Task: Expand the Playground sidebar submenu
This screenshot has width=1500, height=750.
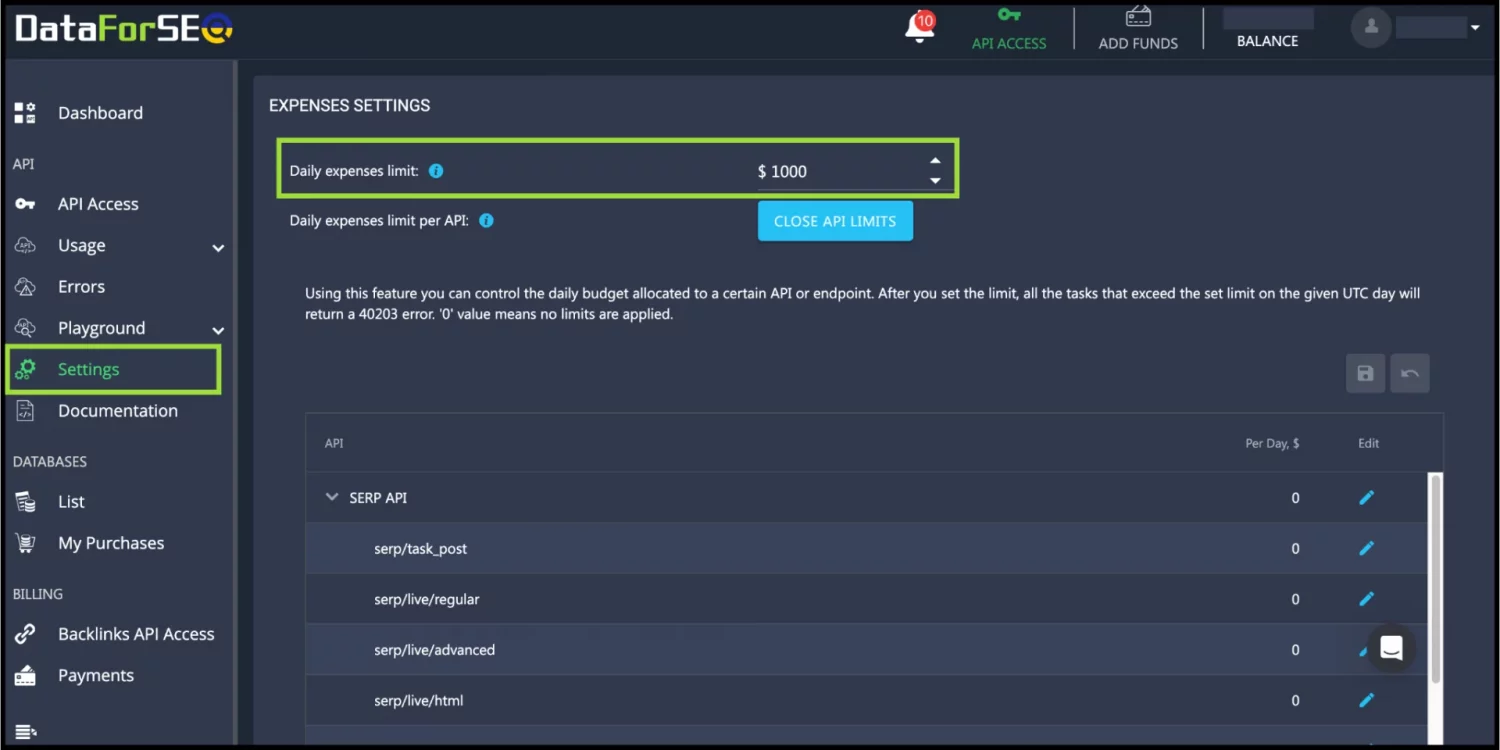Action: [x=218, y=330]
